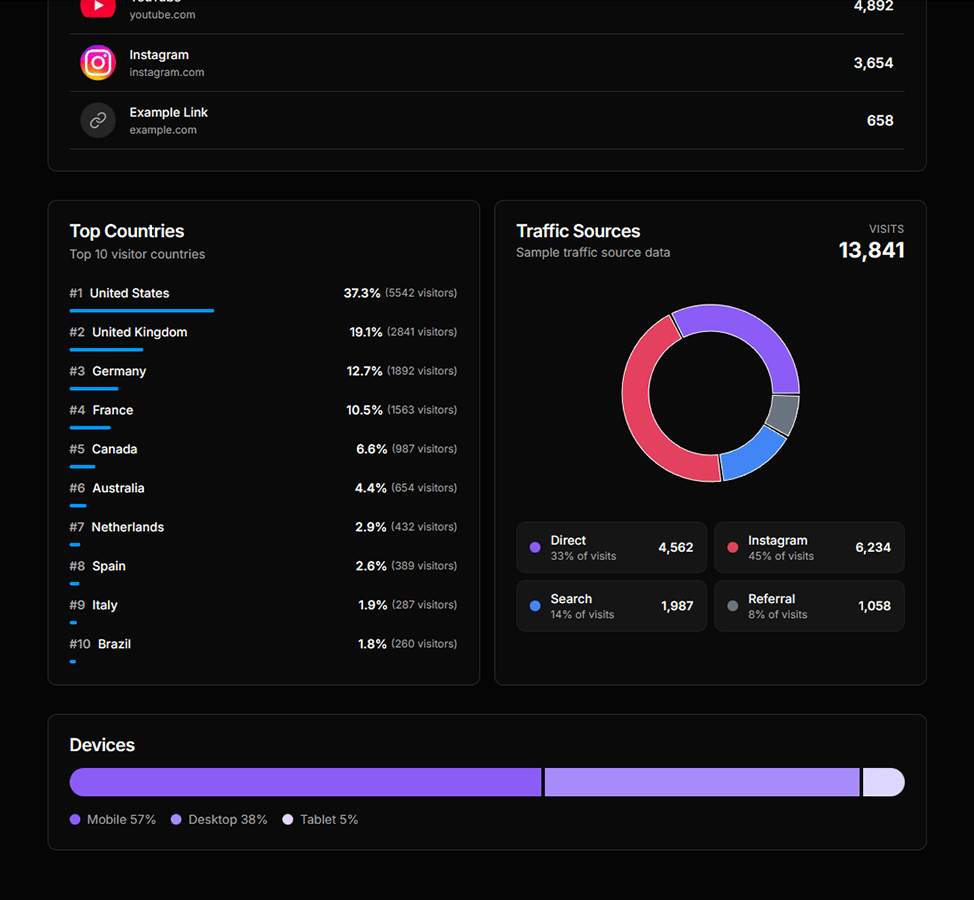This screenshot has width=974, height=900.
Task: Click the Tablet legend dot under Devices
Action: pyautogui.click(x=289, y=819)
